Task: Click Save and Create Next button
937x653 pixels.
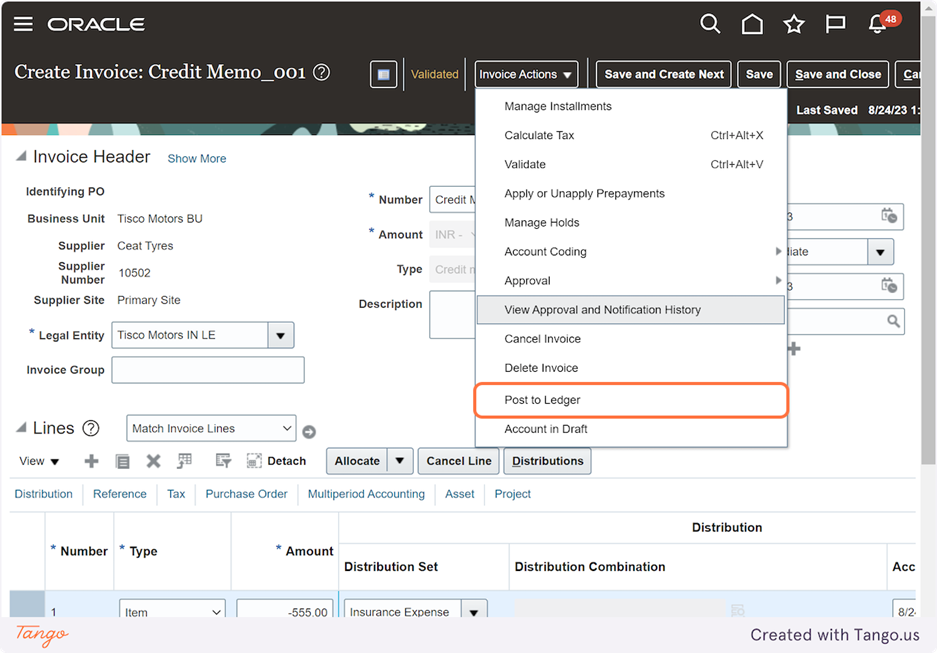Action: tap(663, 74)
